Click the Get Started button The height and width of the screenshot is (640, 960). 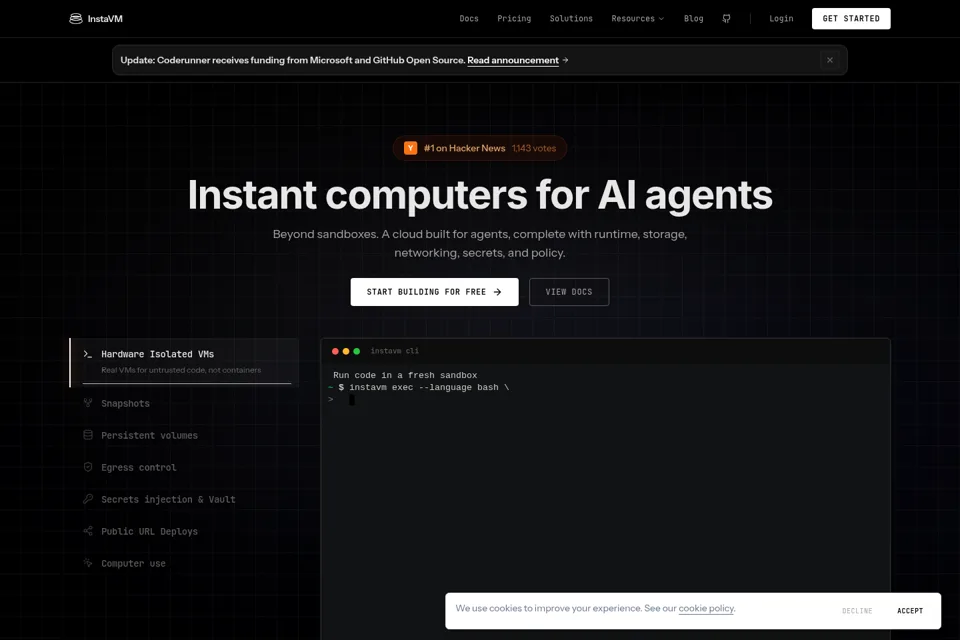point(851,19)
